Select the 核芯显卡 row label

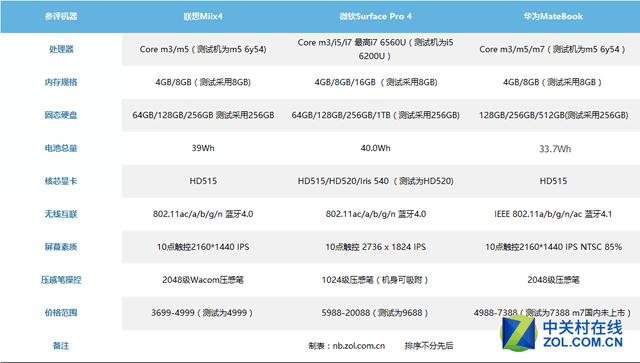(61, 181)
